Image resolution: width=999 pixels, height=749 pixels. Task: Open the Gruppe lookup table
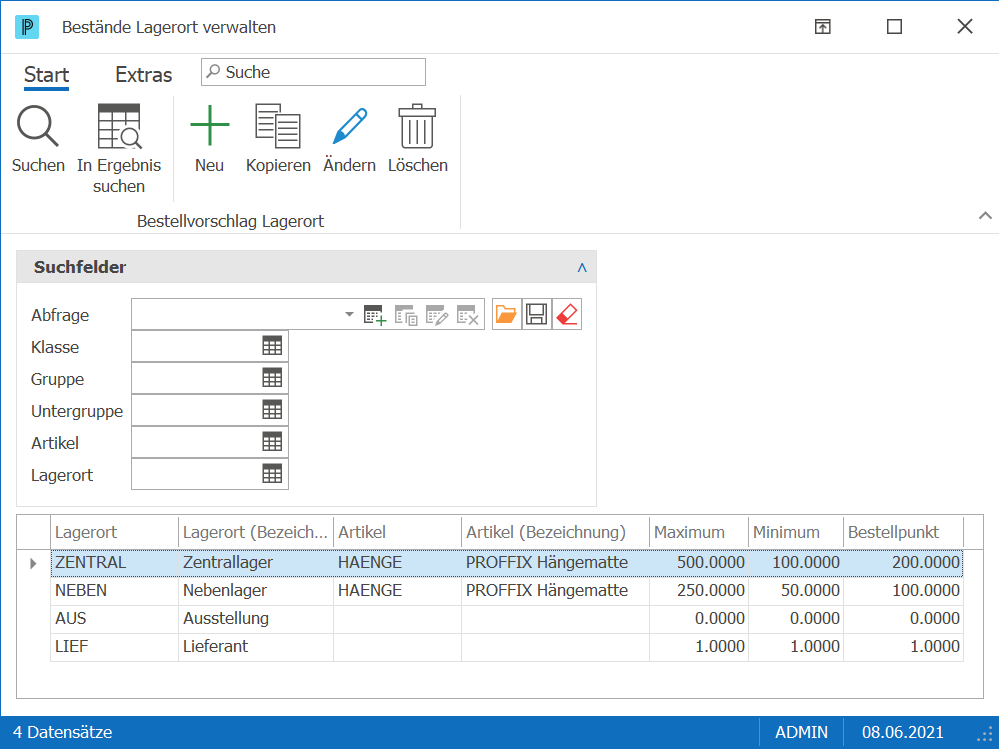[x=272, y=378]
